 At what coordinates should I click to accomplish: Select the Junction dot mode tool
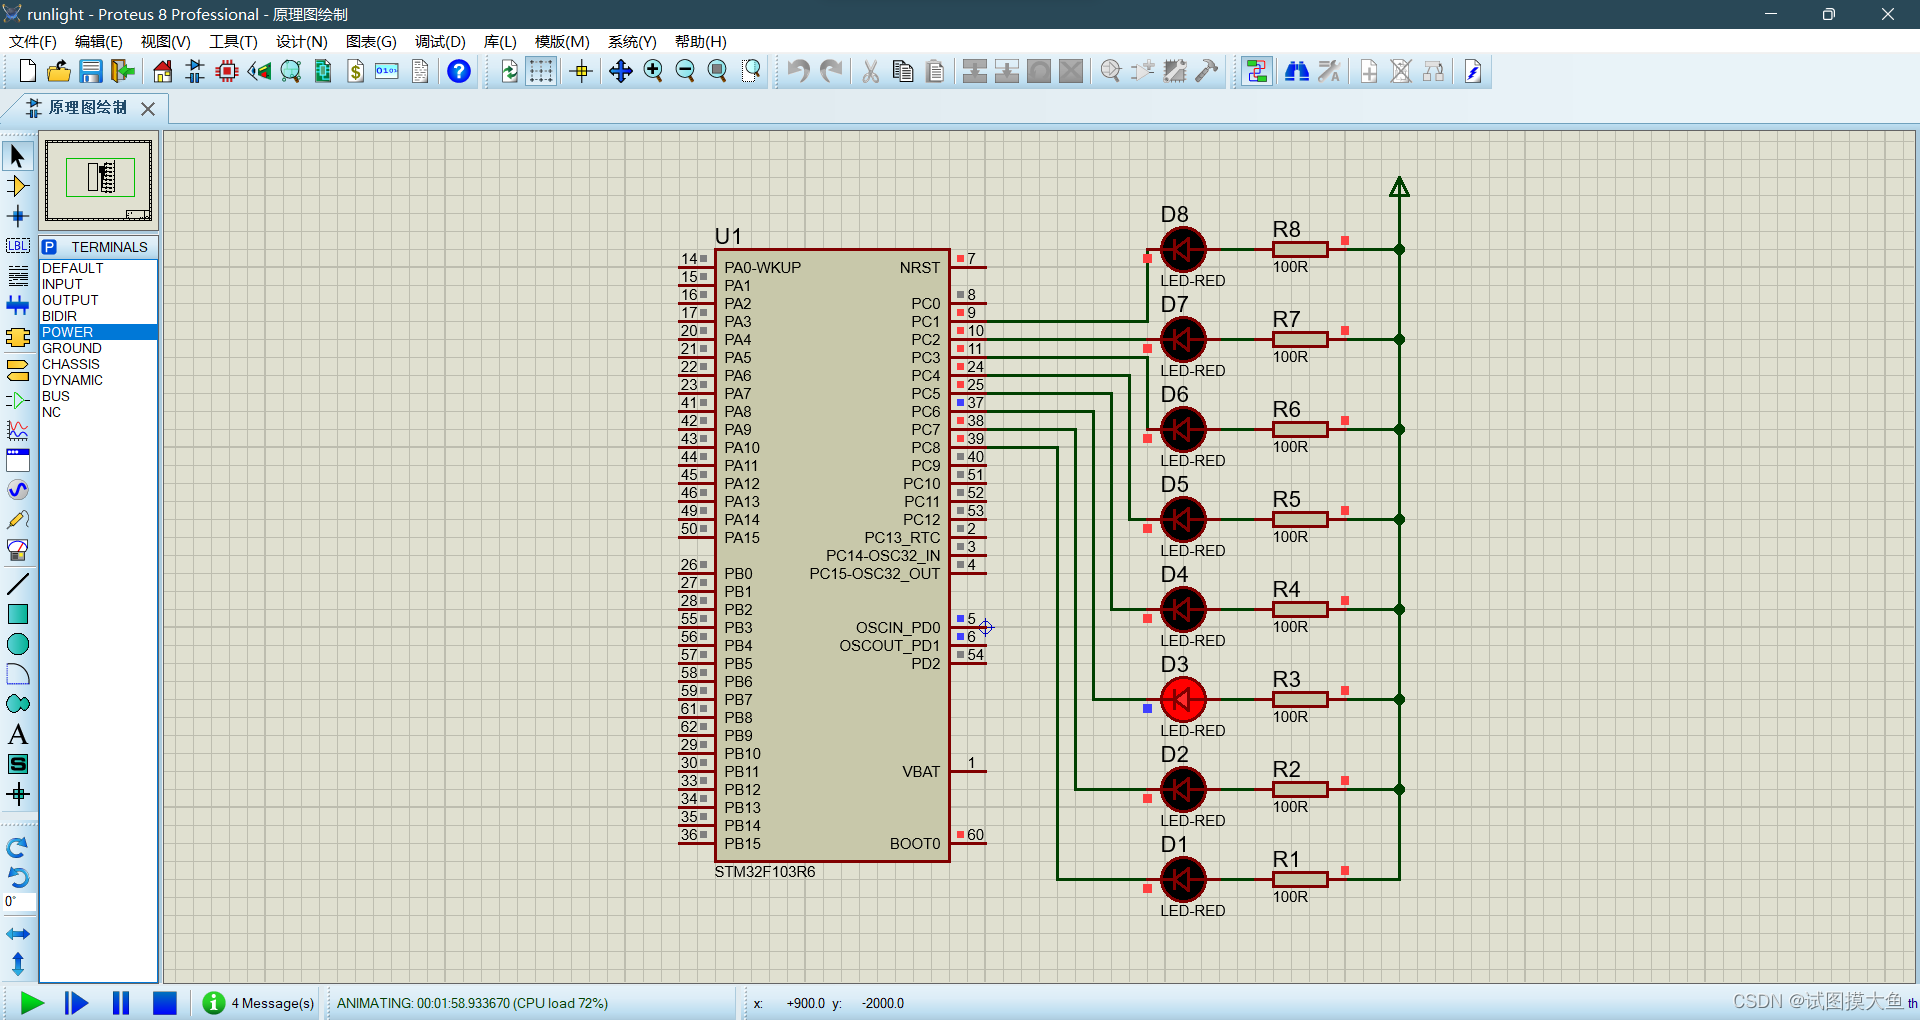tap(18, 215)
